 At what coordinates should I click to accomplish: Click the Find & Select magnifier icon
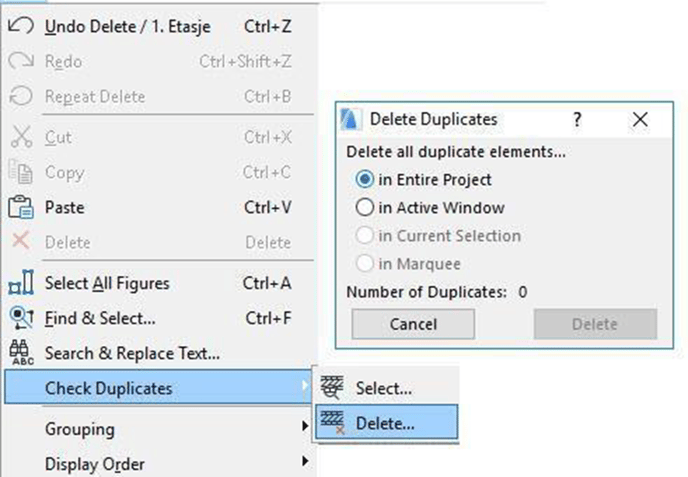coord(21,318)
